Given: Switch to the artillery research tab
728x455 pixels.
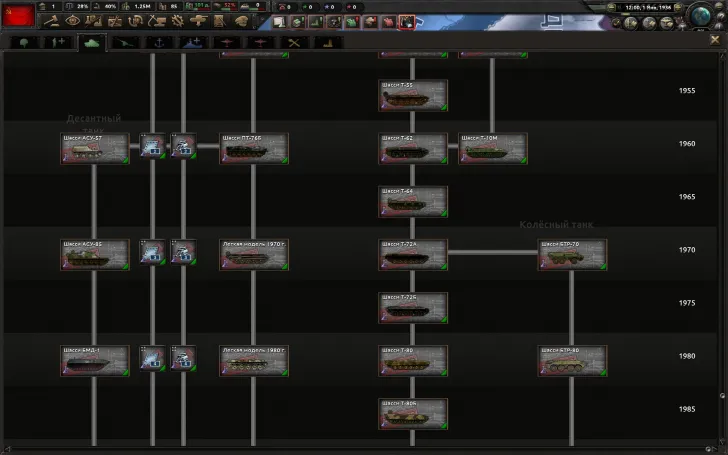Looking at the screenshot, I should (x=125, y=43).
